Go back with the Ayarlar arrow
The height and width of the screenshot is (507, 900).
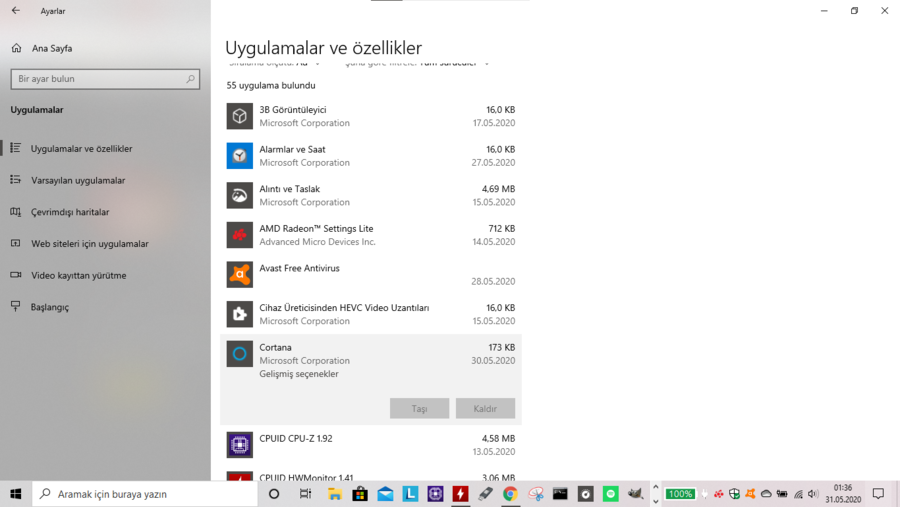click(x=15, y=10)
